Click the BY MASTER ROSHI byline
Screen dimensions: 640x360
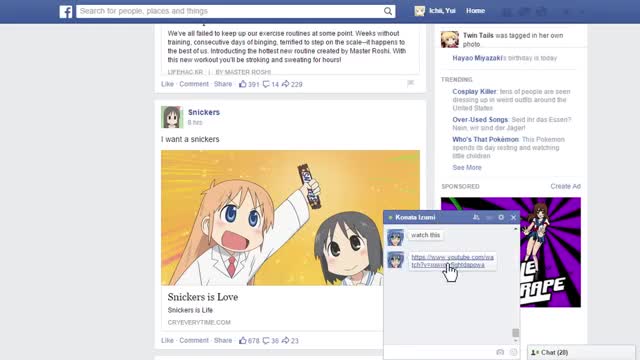pos(243,72)
